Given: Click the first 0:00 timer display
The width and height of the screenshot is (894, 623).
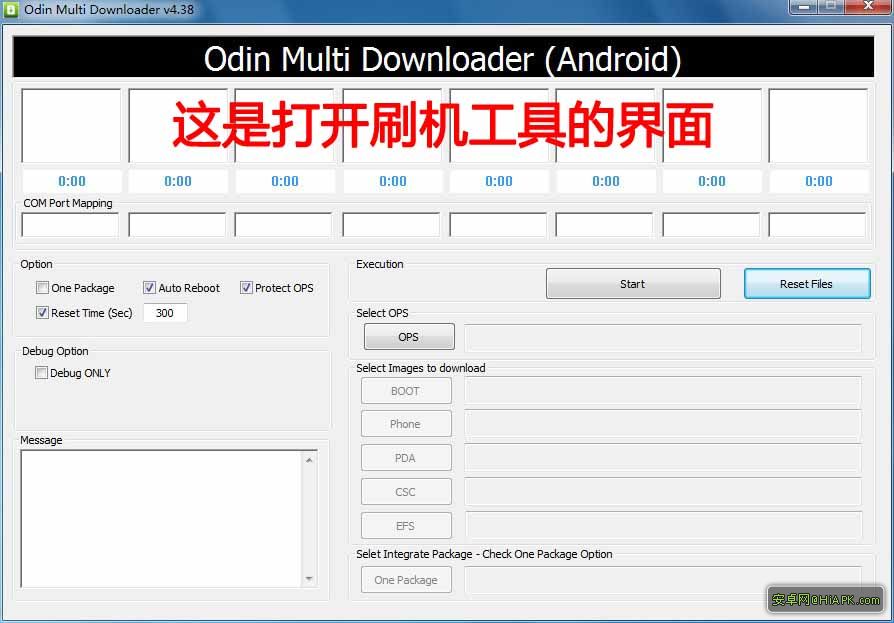Looking at the screenshot, I should 72,181.
